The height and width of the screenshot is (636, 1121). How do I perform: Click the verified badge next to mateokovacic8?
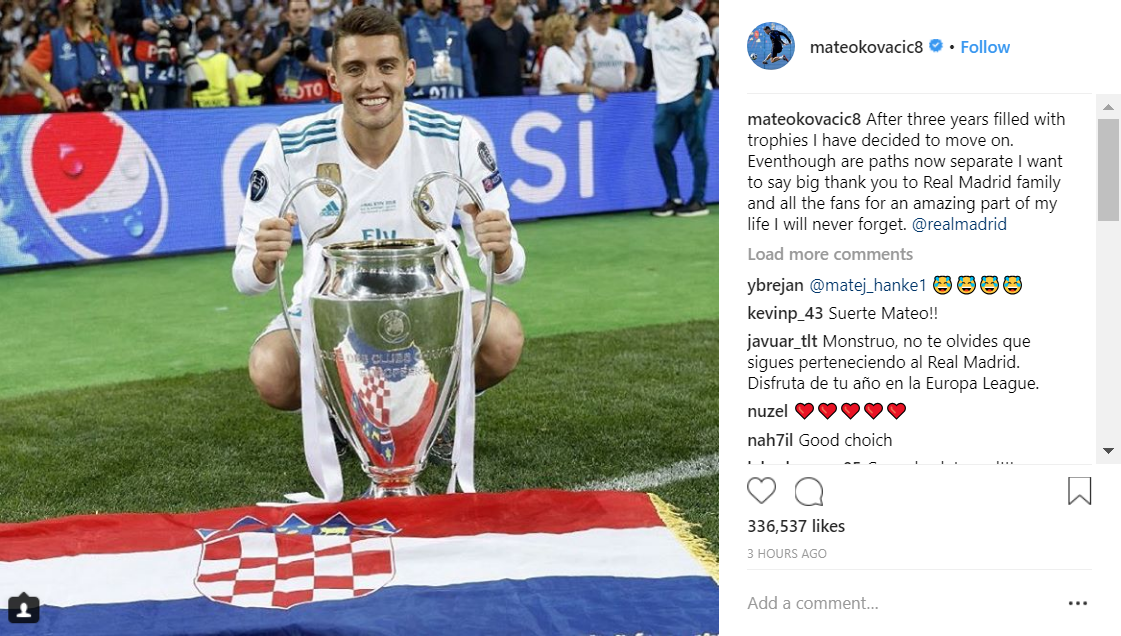pyautogui.click(x=935, y=46)
